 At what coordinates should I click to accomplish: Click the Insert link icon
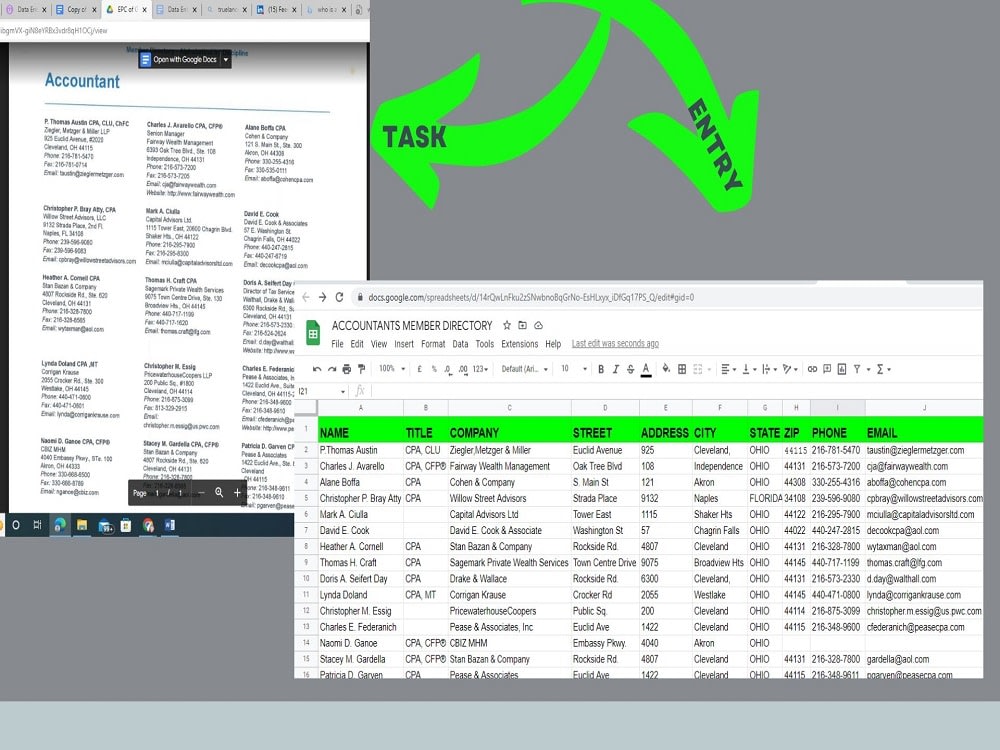812,369
